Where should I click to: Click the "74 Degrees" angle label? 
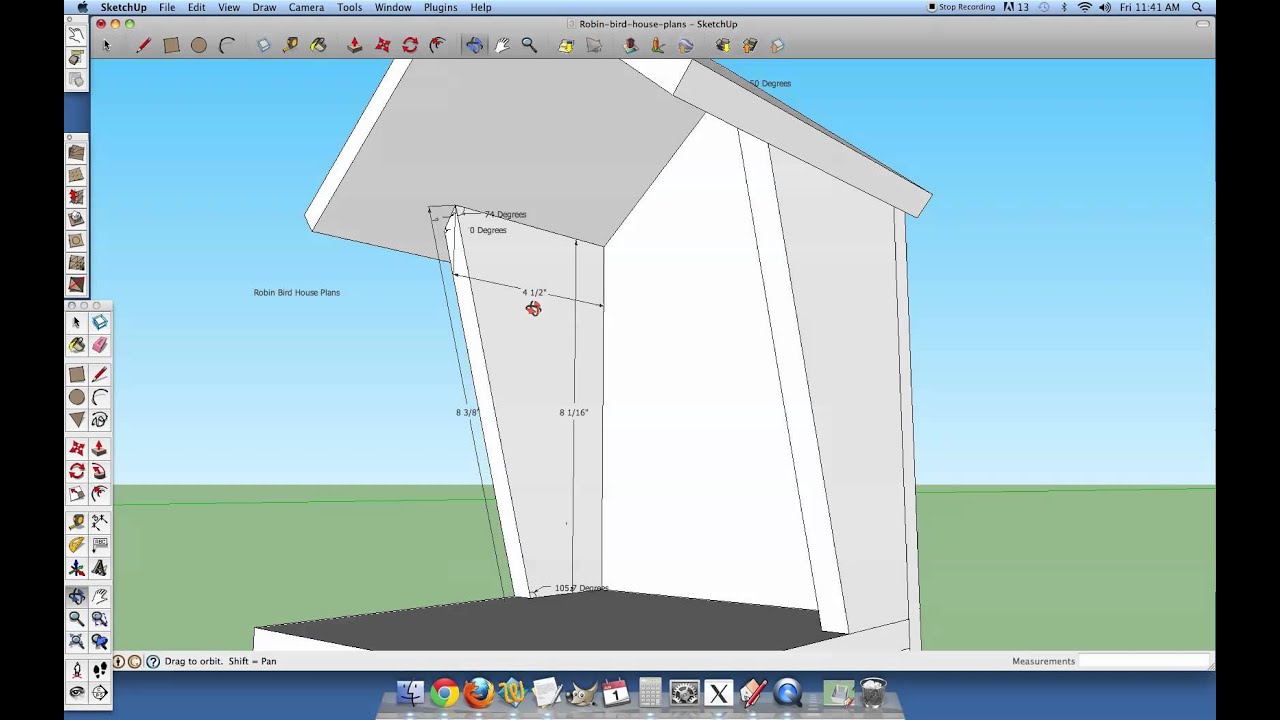pos(505,214)
